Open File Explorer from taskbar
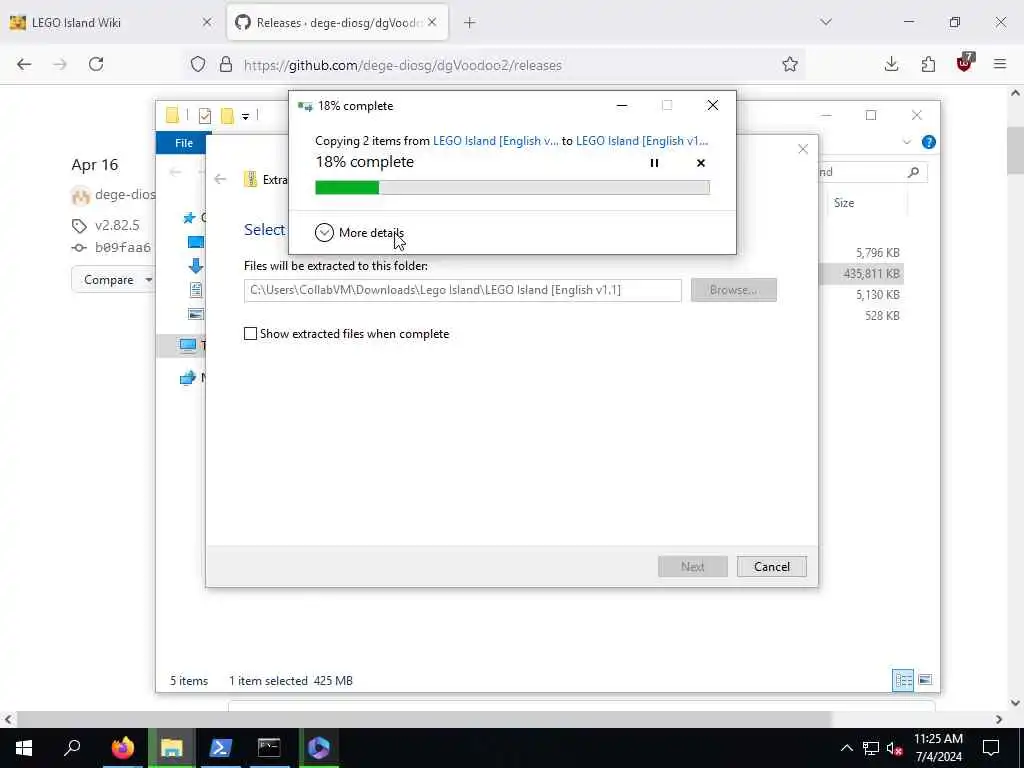The height and width of the screenshot is (768, 1024). click(171, 748)
